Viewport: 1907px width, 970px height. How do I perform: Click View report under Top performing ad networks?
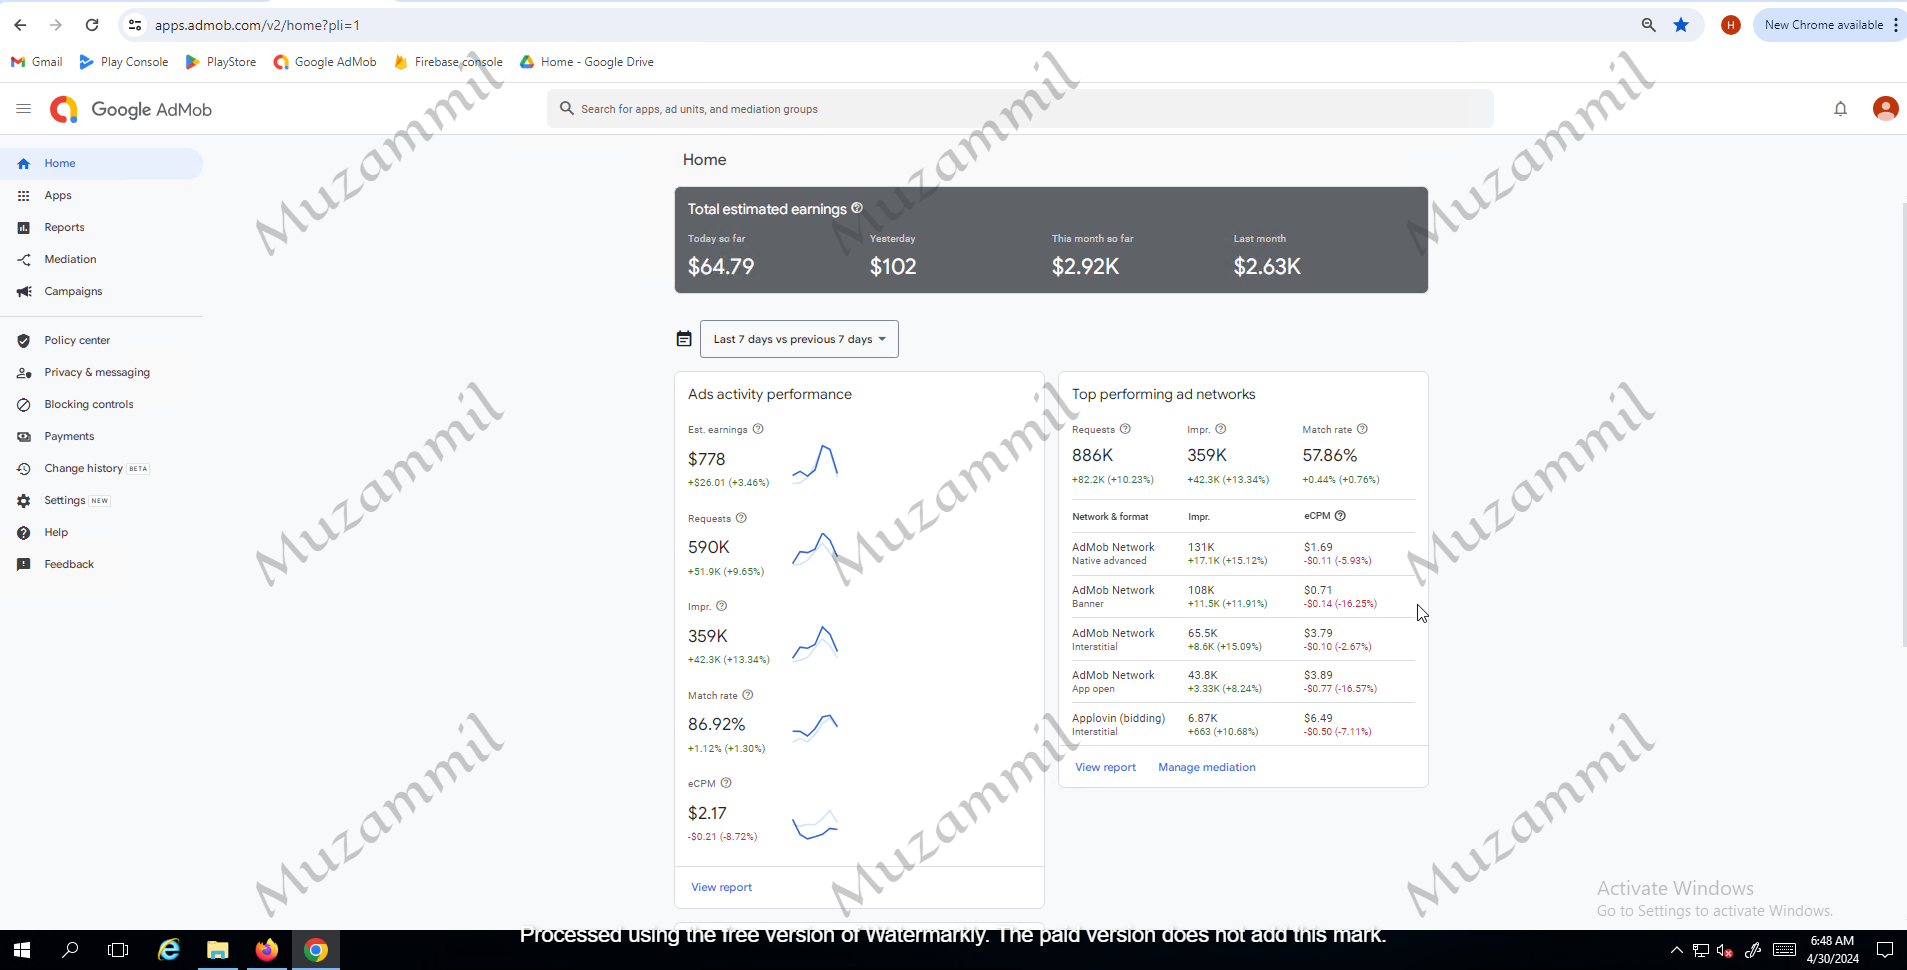[x=1105, y=767]
